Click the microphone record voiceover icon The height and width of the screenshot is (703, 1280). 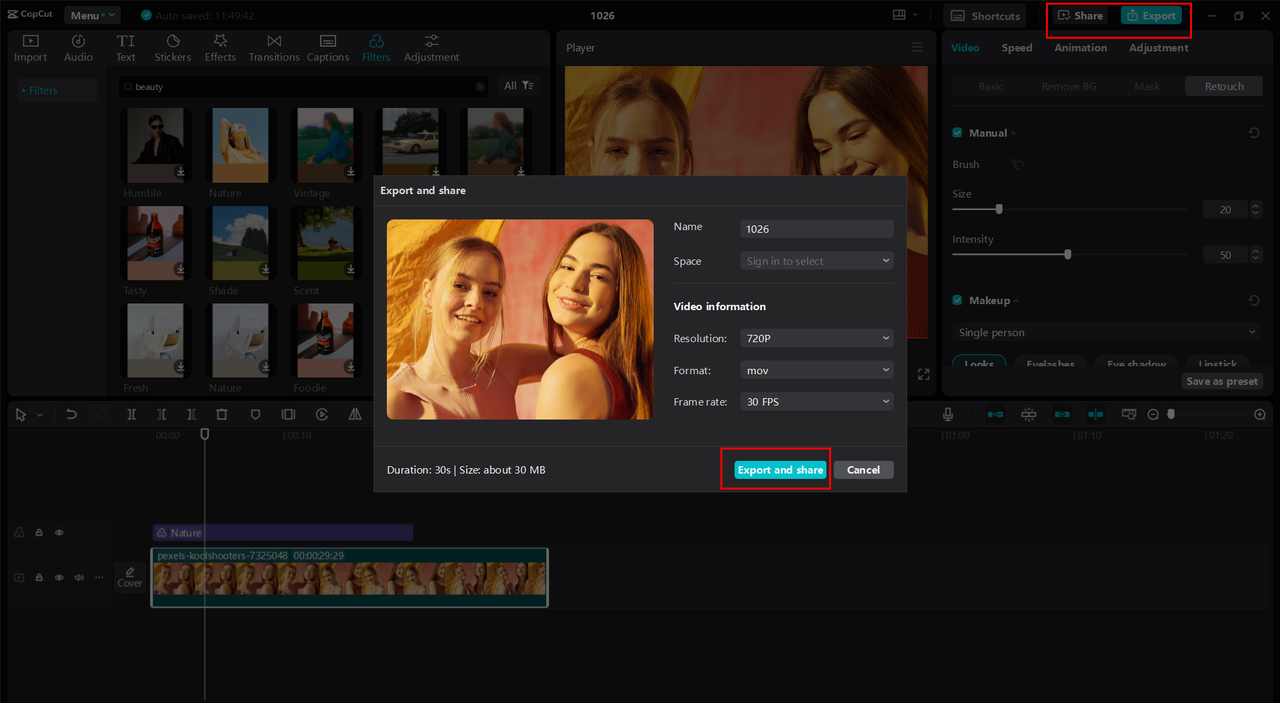coord(948,414)
